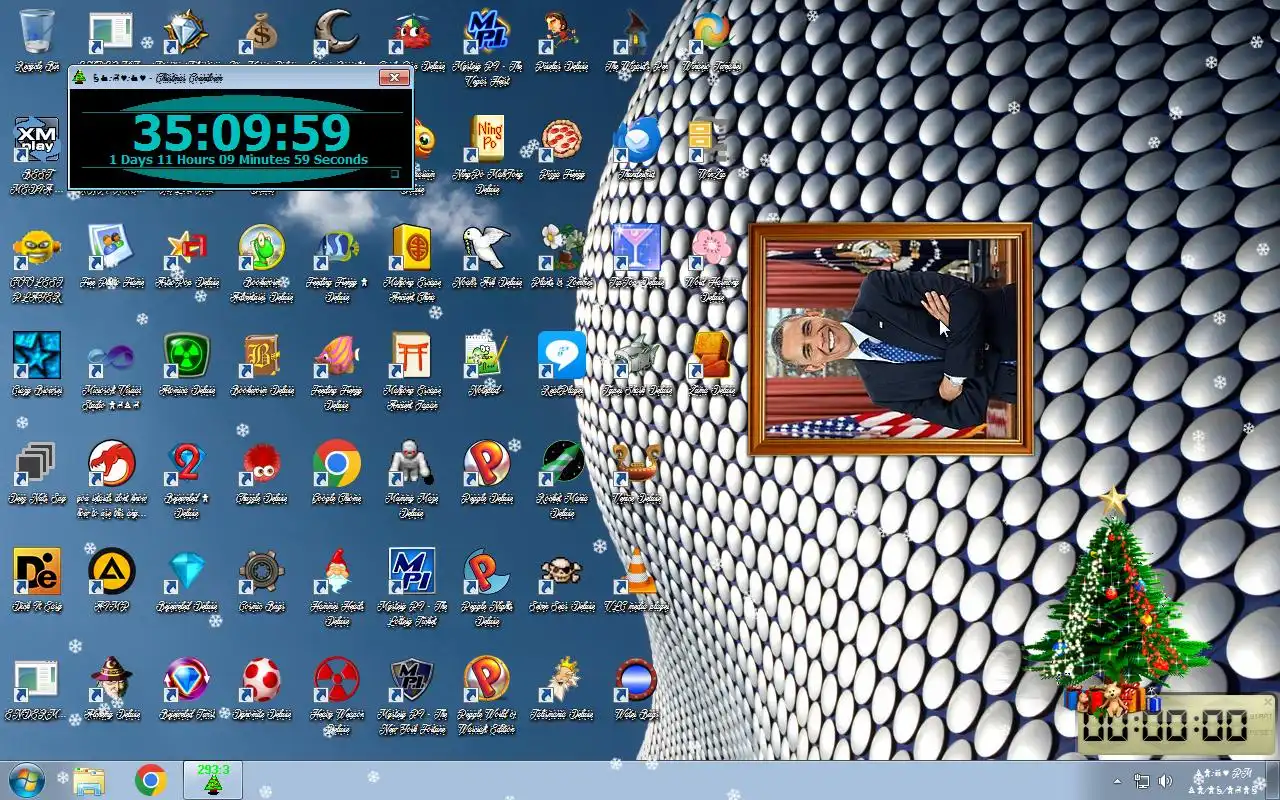The height and width of the screenshot is (800, 1280).
Task: Show hidden system tray icons
Action: (x=1117, y=781)
